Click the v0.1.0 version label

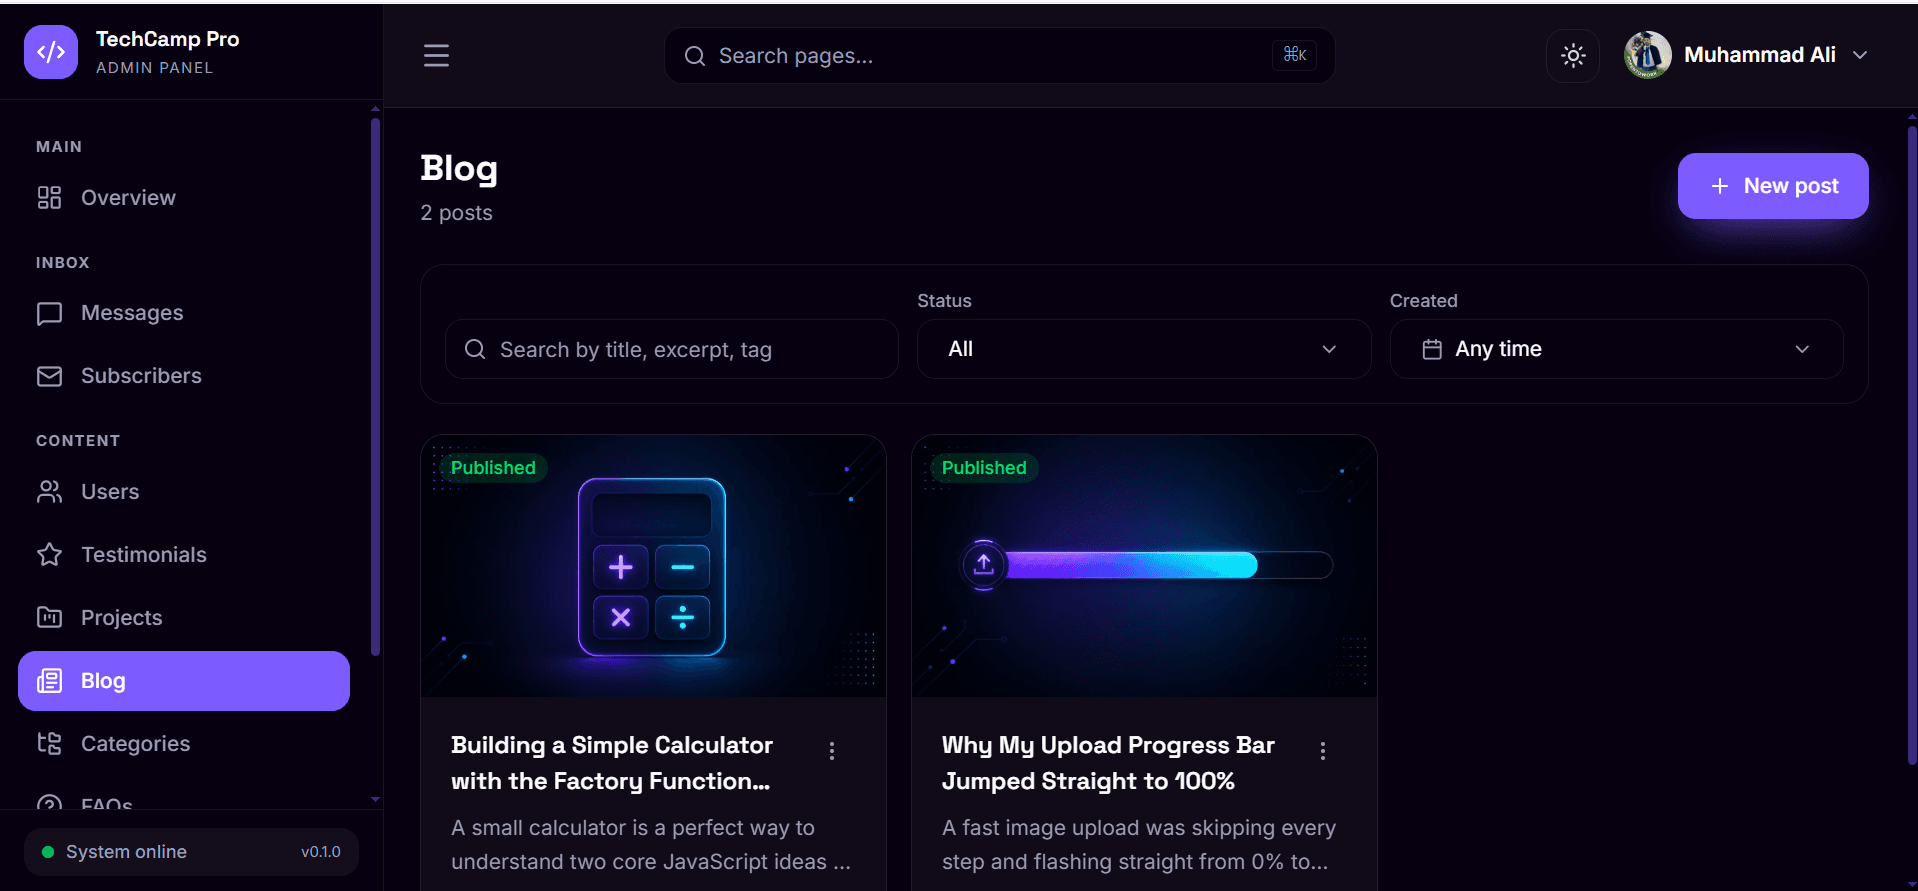click(x=321, y=852)
